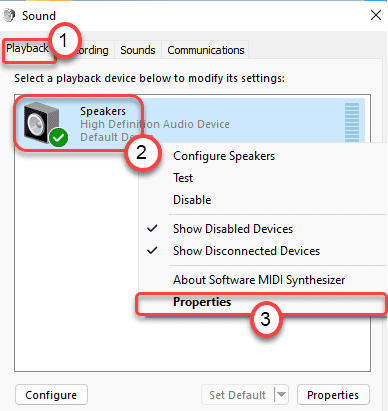
Task: Open About Software MIDI Synthesizer
Action: (259, 280)
